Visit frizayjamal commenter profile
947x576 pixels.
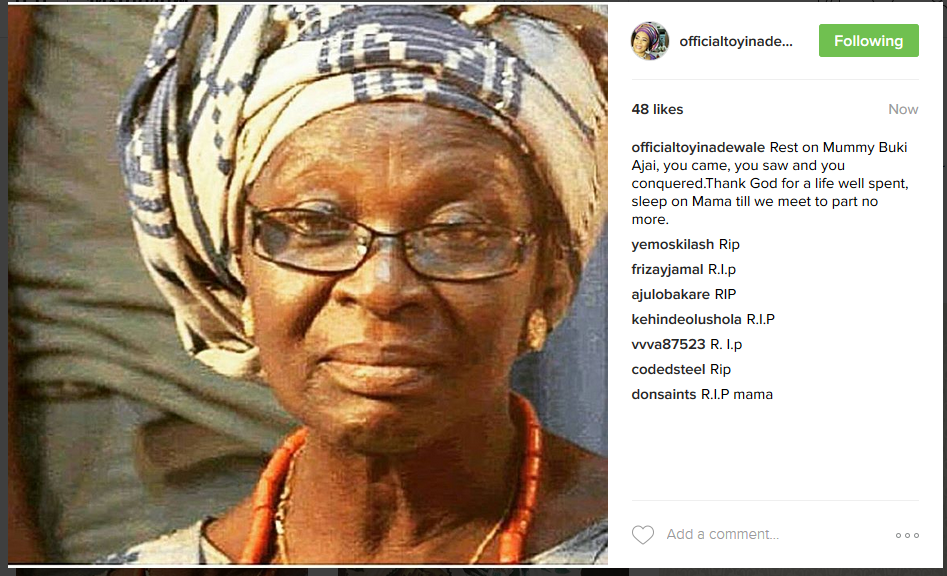(x=667, y=269)
